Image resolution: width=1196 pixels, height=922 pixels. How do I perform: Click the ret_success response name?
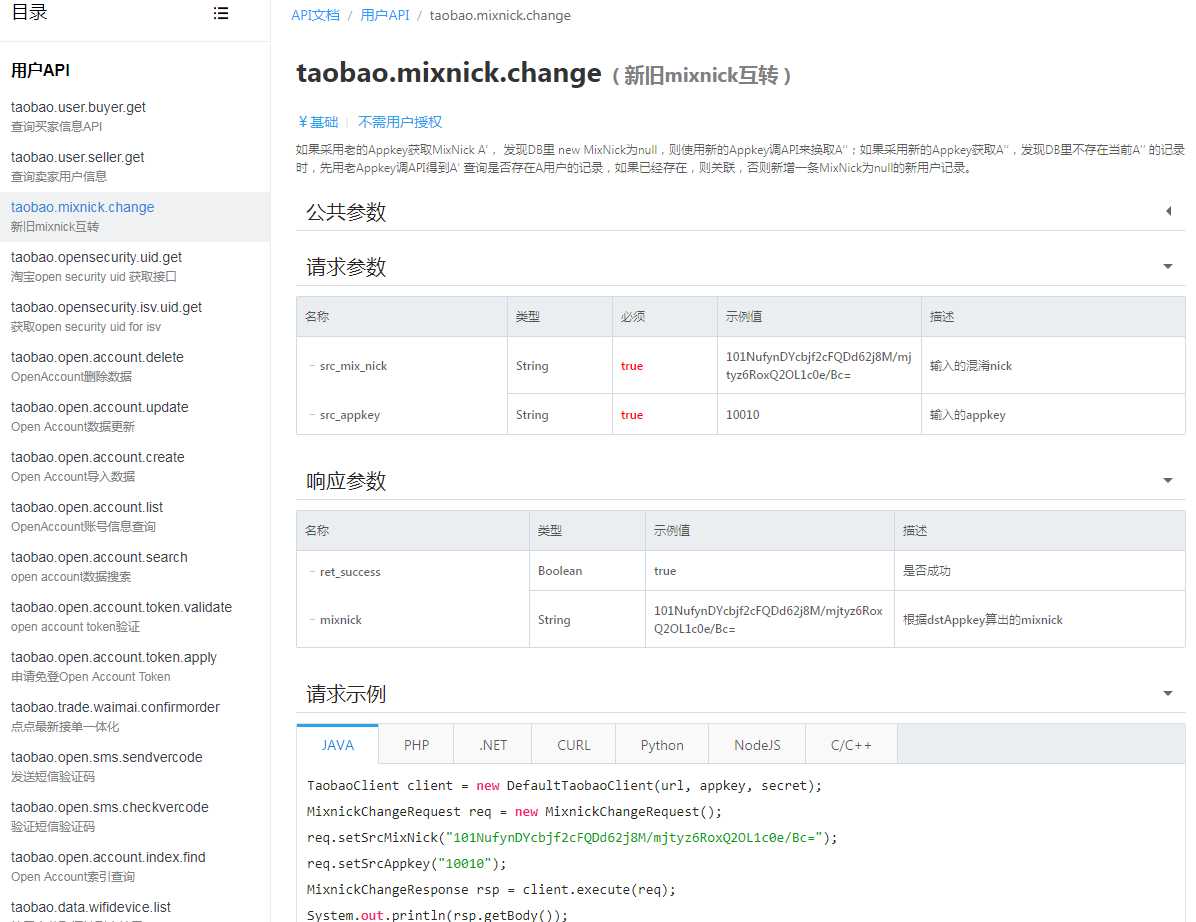(x=350, y=572)
